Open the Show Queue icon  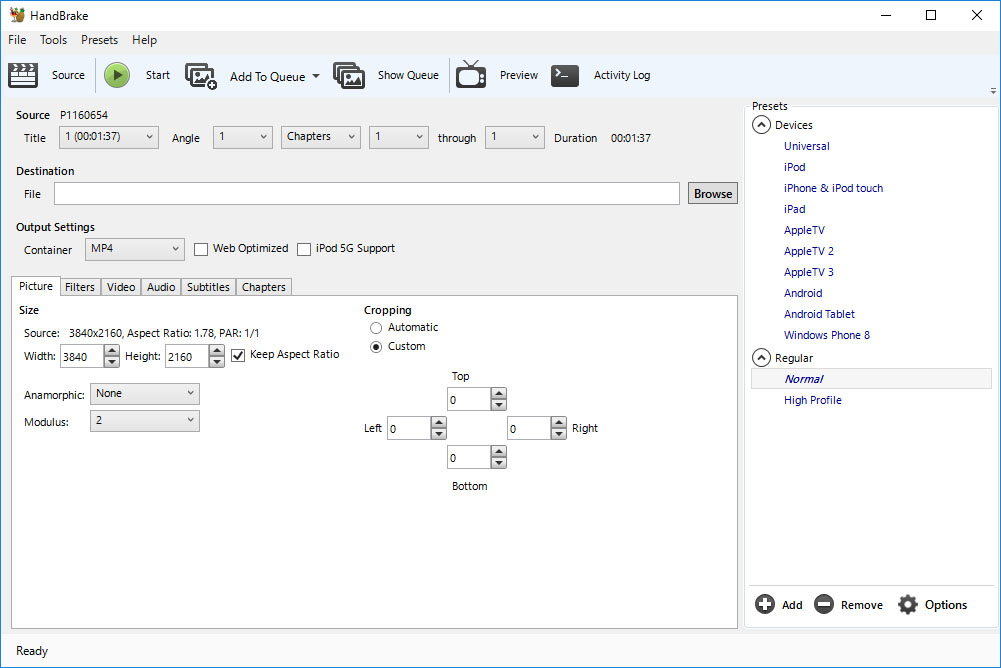pos(349,75)
